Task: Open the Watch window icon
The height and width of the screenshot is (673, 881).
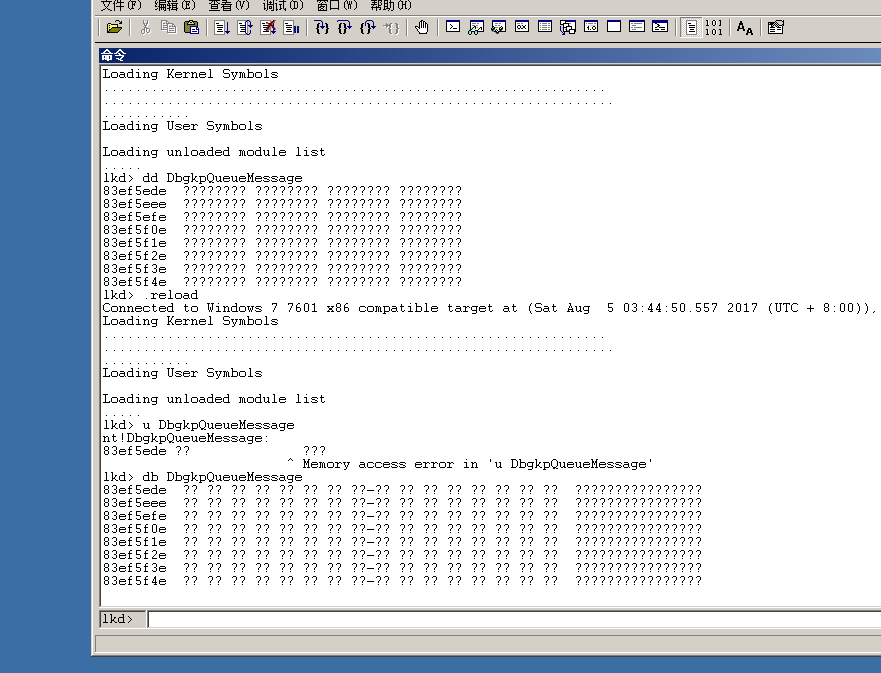Action: click(x=476, y=27)
